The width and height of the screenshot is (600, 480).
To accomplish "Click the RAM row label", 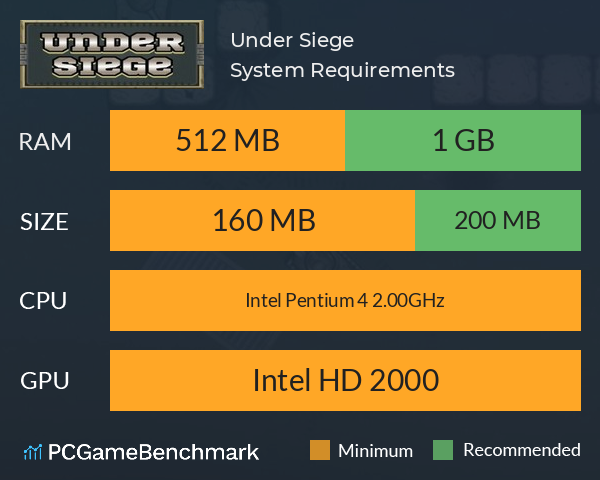I will pyautogui.click(x=45, y=142).
